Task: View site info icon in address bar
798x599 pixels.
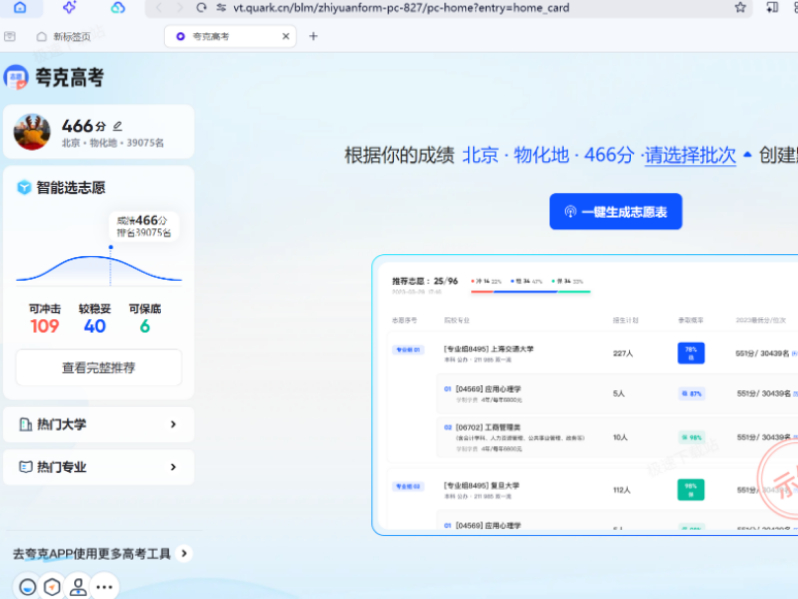Action: (x=221, y=8)
